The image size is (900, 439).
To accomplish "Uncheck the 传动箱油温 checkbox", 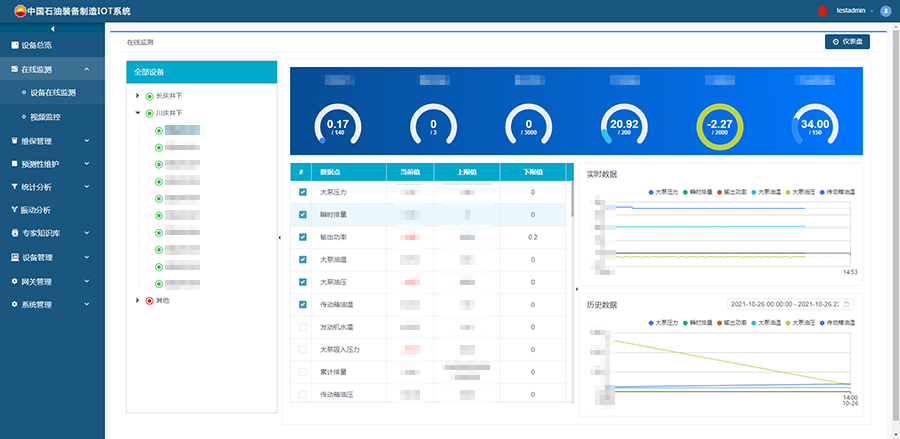I will [x=302, y=304].
